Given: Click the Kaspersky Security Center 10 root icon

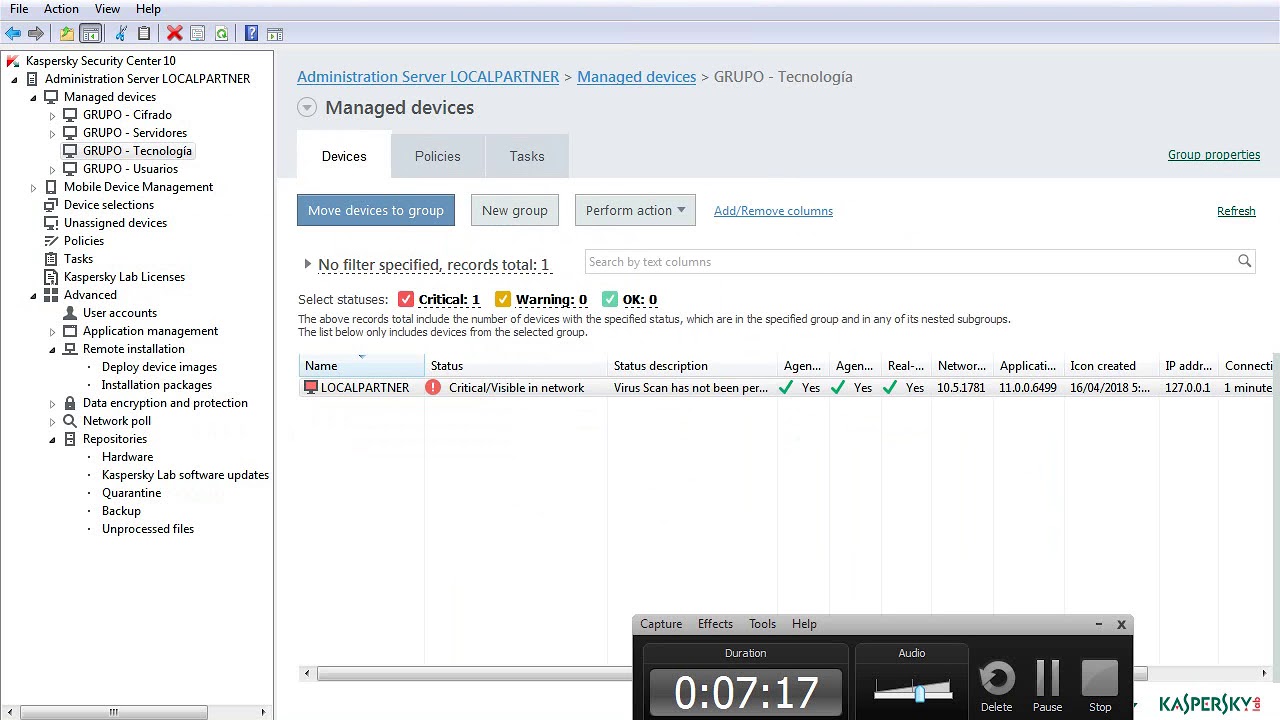Looking at the screenshot, I should (x=13, y=61).
